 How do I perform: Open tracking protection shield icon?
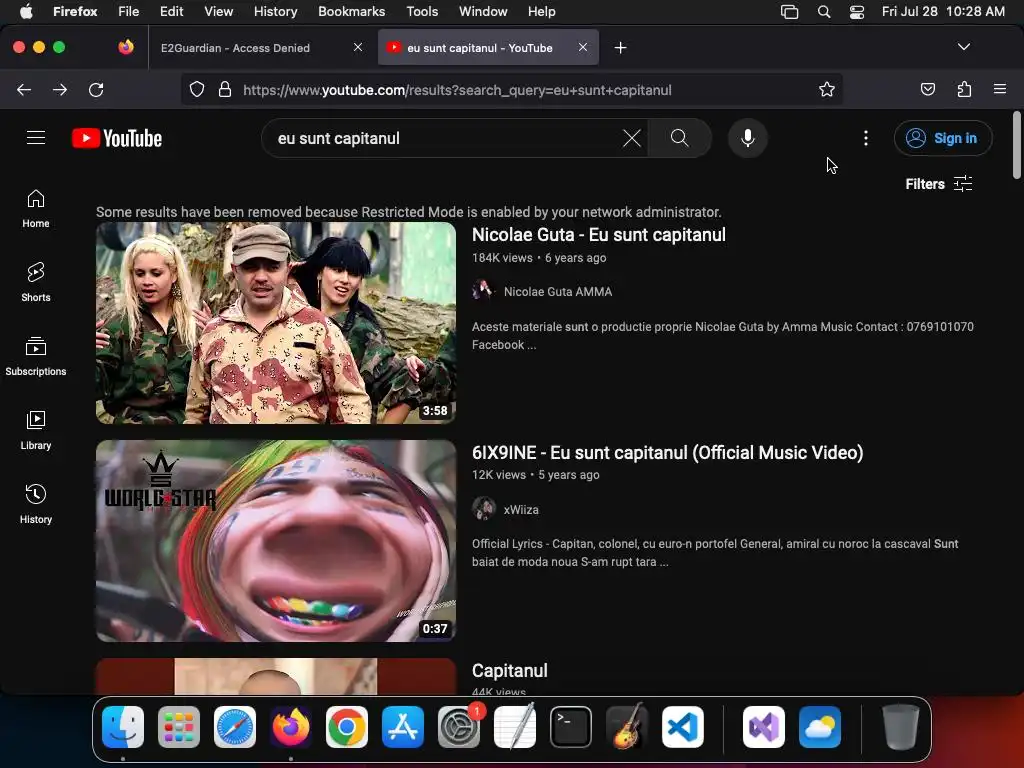pos(197,89)
